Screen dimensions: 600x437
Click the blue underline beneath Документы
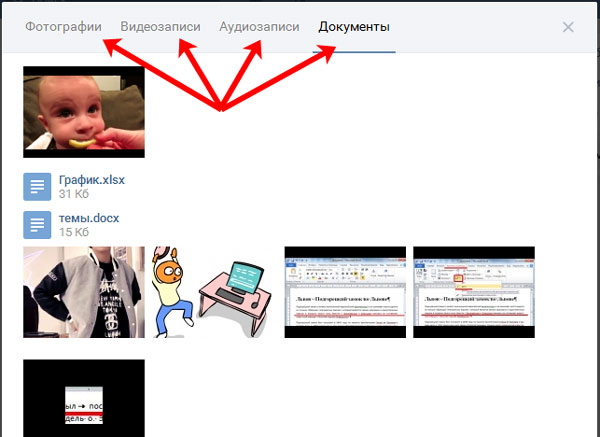(x=354, y=51)
